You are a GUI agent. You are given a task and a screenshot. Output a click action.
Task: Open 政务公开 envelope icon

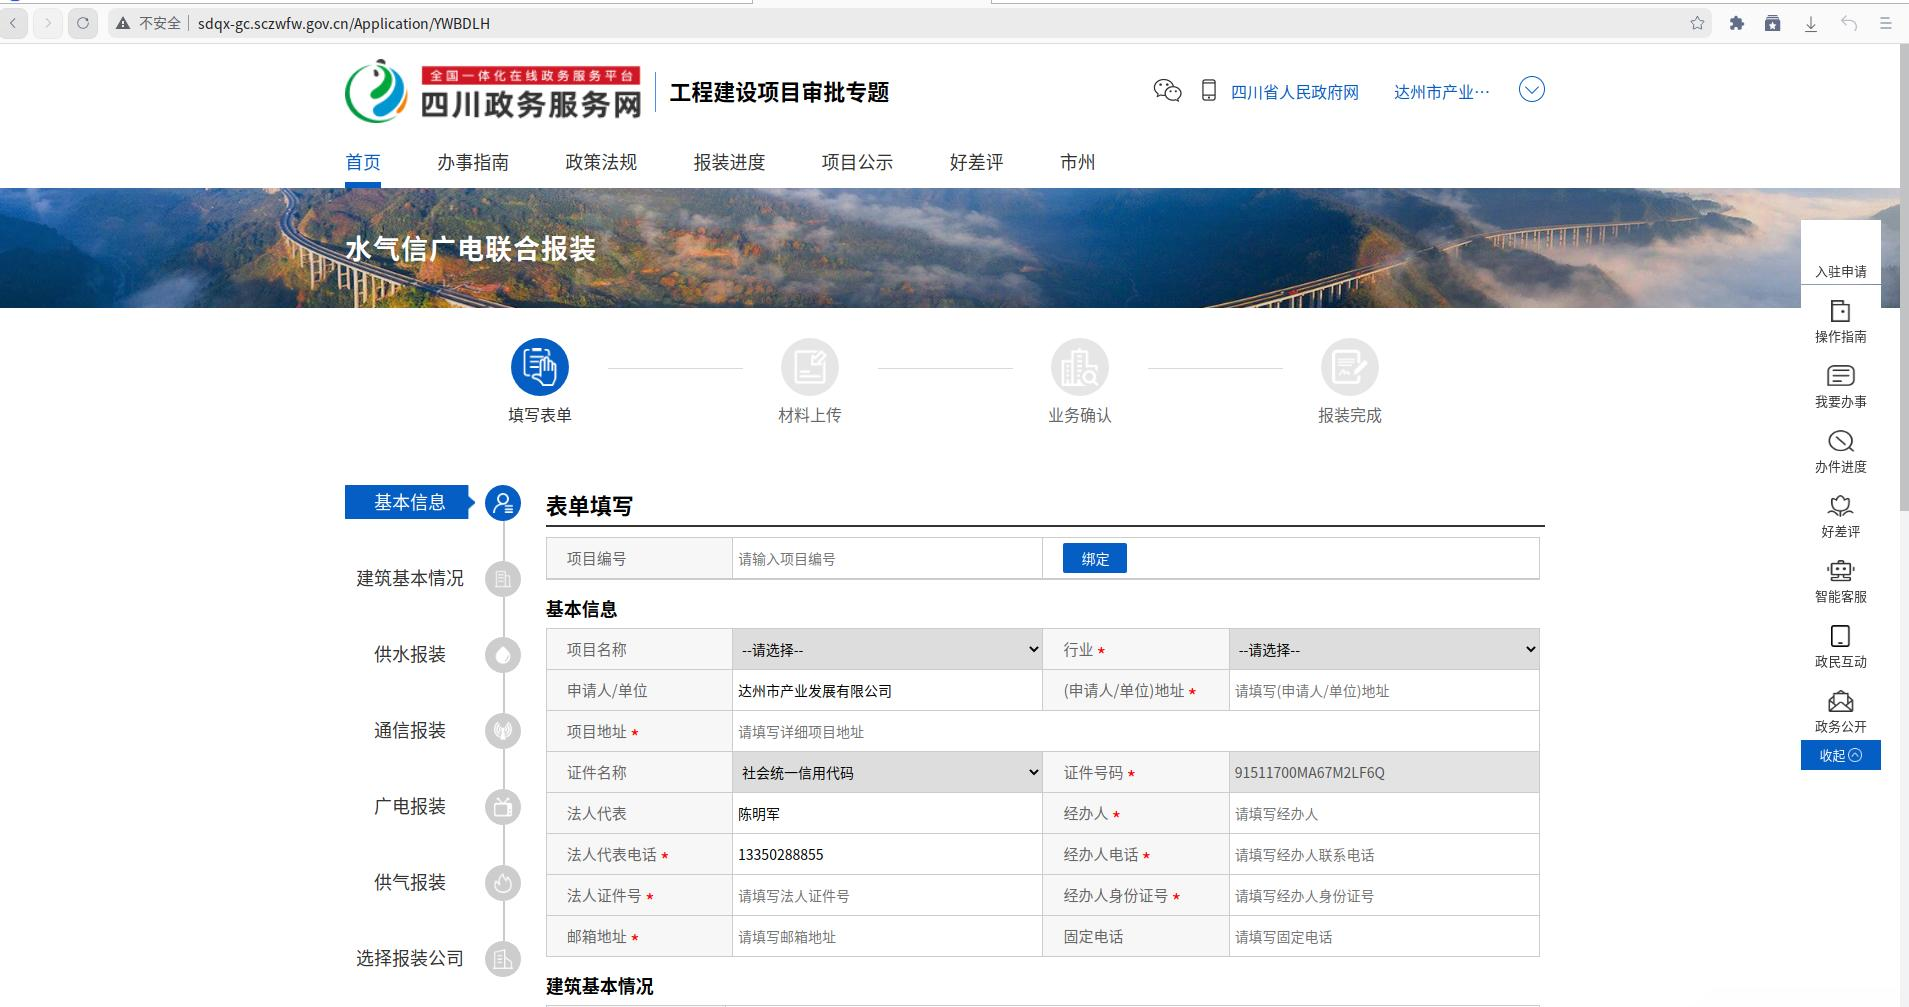[x=1840, y=702]
